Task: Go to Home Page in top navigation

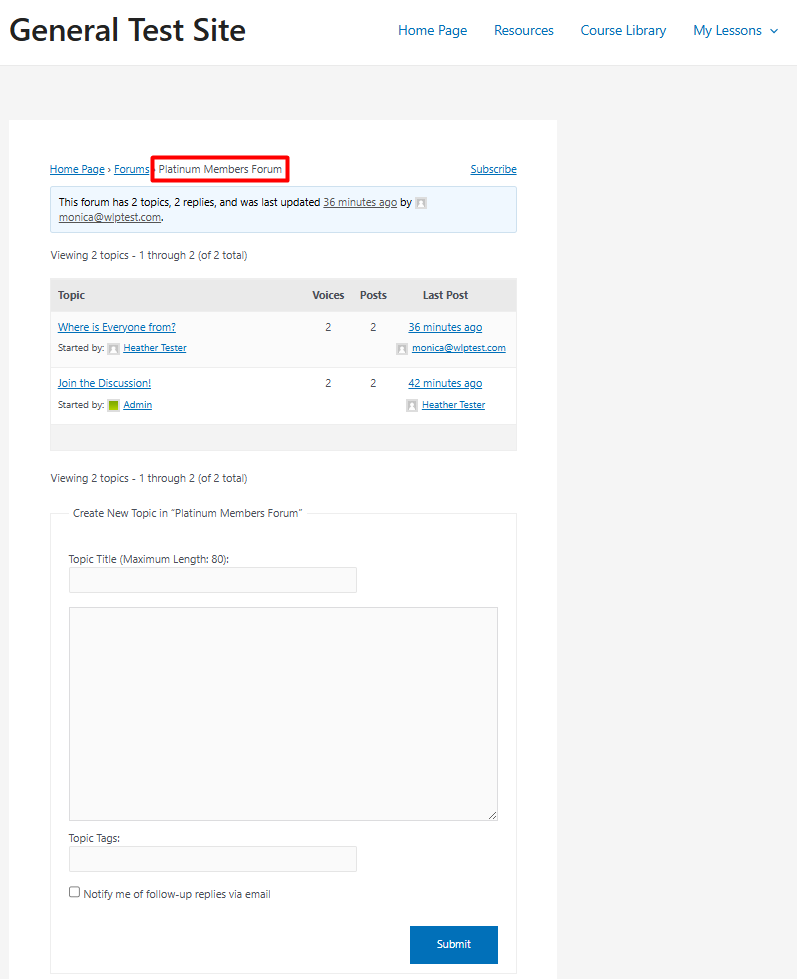Action: tap(433, 31)
